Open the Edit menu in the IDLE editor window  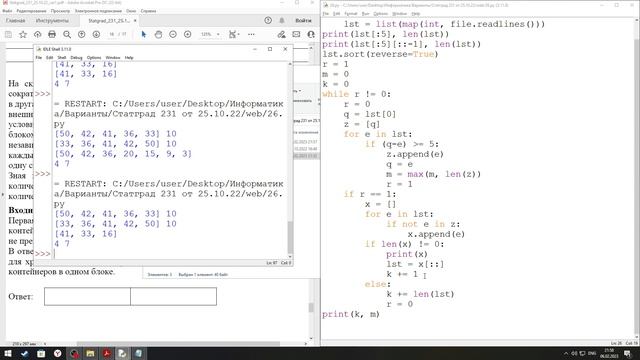(x=336, y=14)
